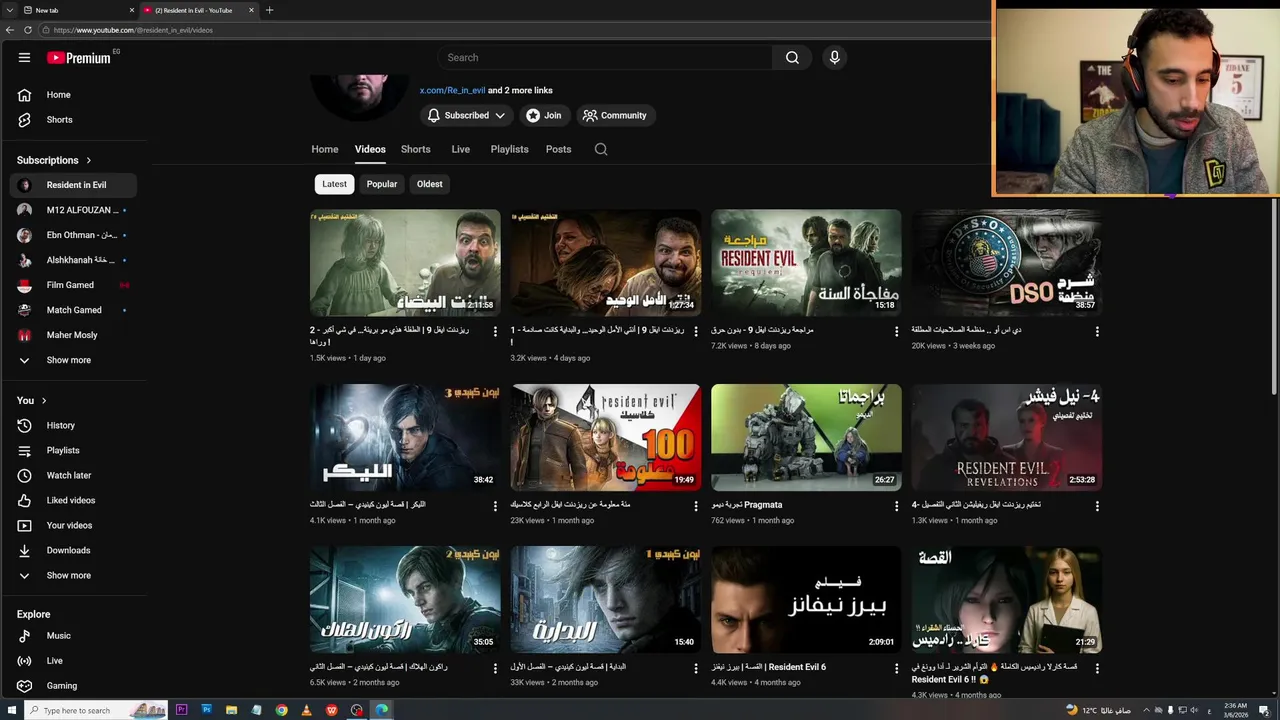Viewport: 1280px width, 720px height.
Task: Open the 100 facts Resident Evil thumbnail
Action: tap(605, 437)
